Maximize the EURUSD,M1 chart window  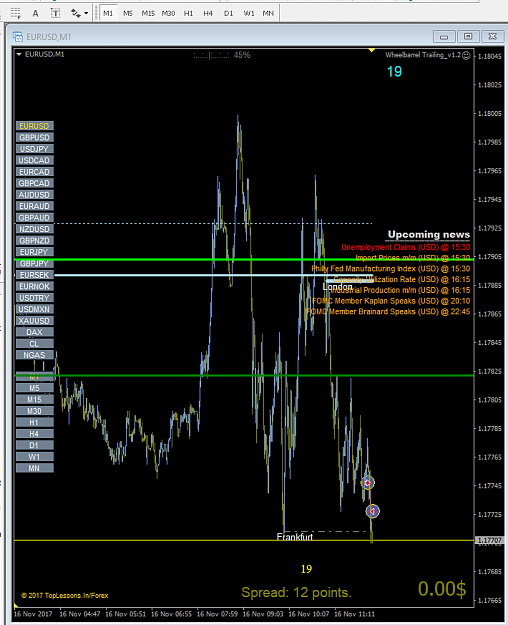click(468, 37)
